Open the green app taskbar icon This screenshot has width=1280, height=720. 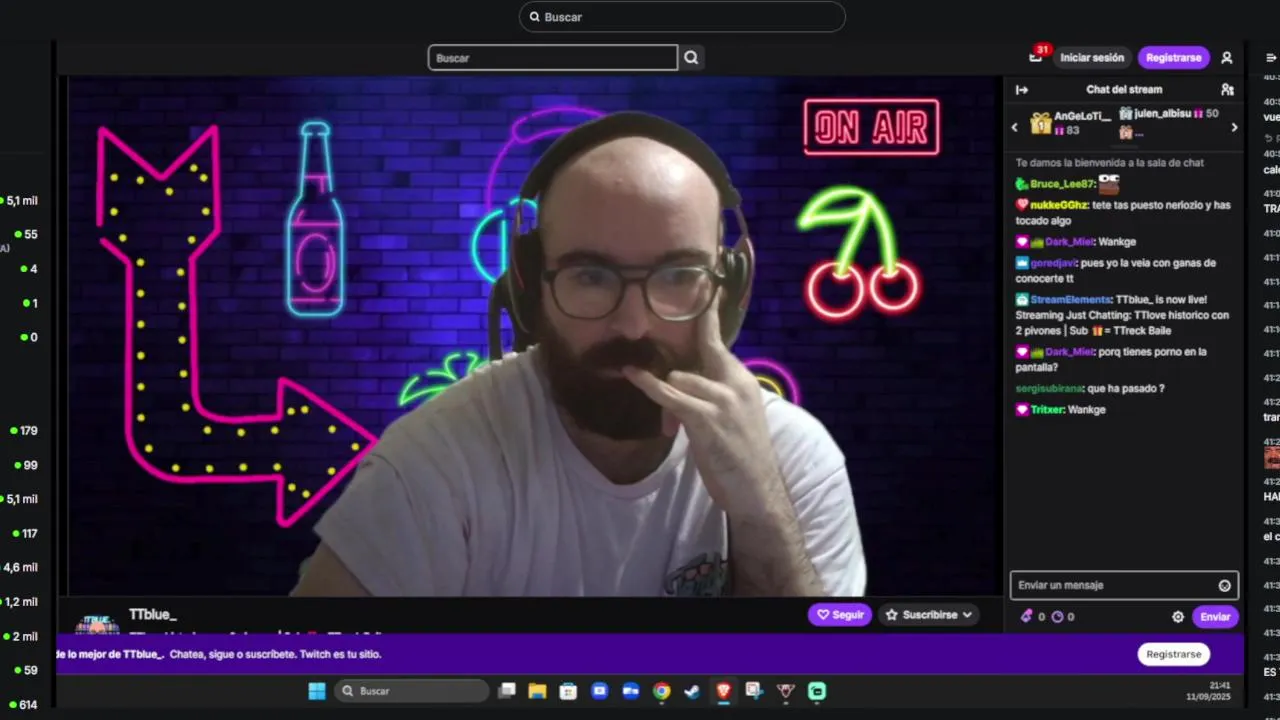[817, 691]
